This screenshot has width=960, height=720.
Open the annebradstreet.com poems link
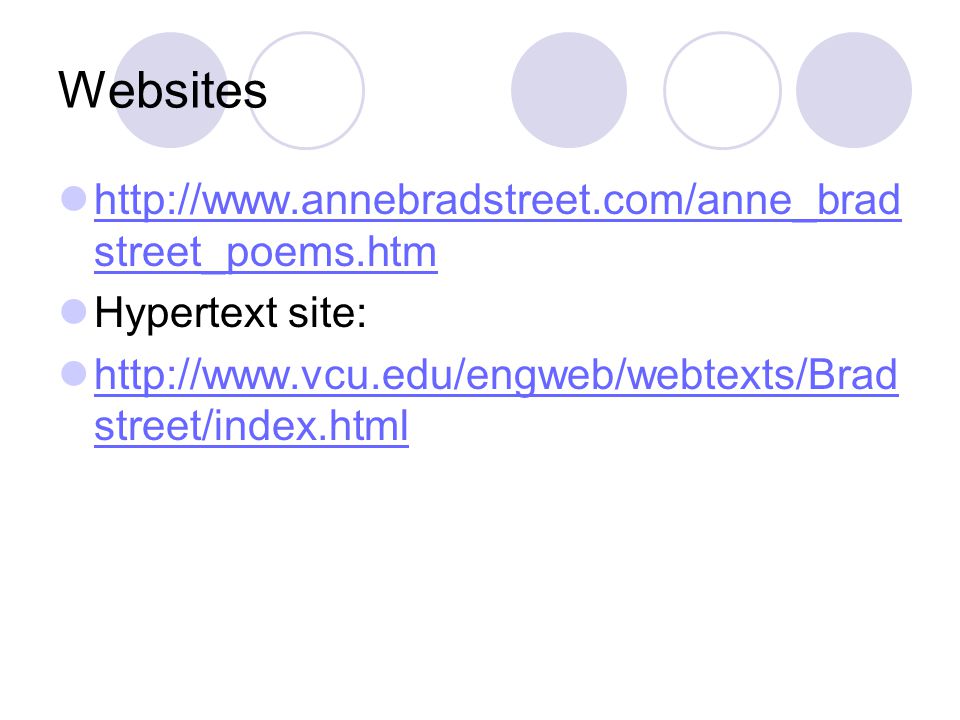click(x=497, y=225)
